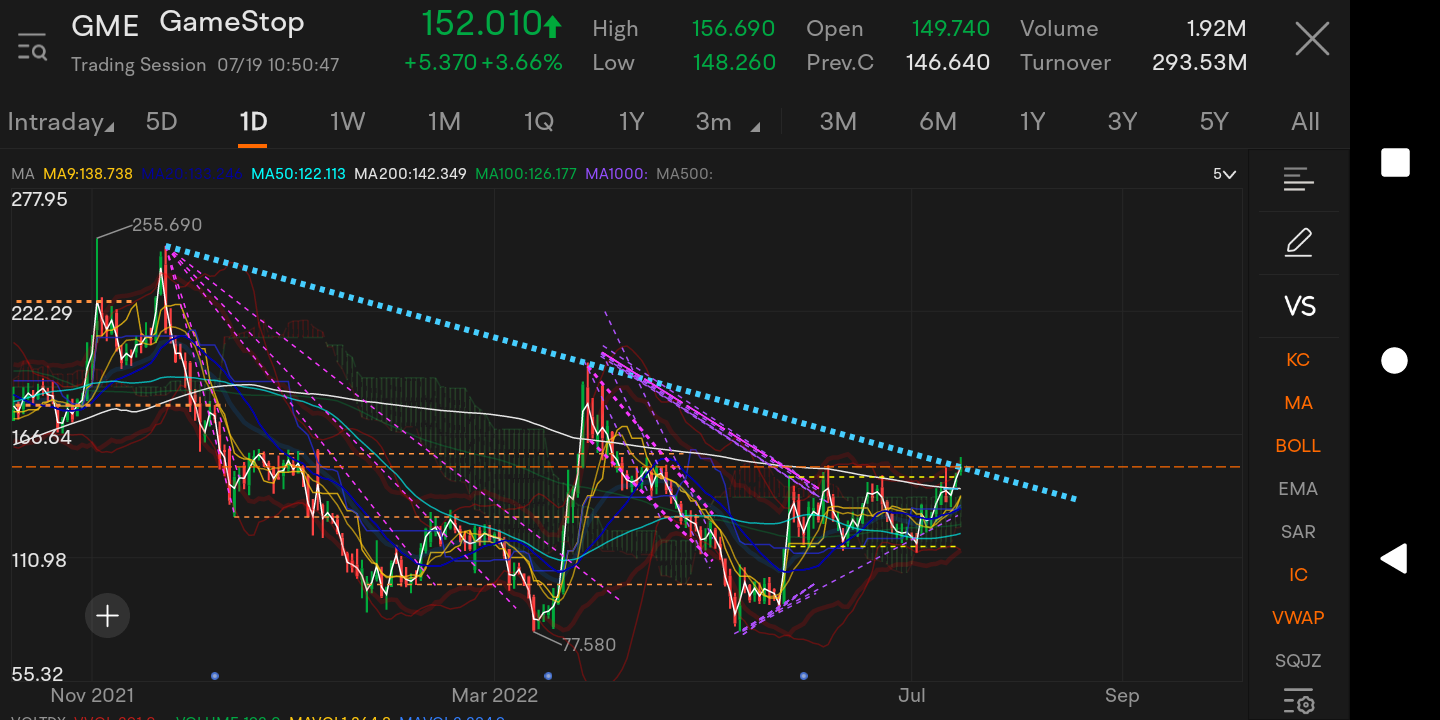The width and height of the screenshot is (1440, 720).
Task: Enable the SAR indicator
Action: click(x=1298, y=532)
